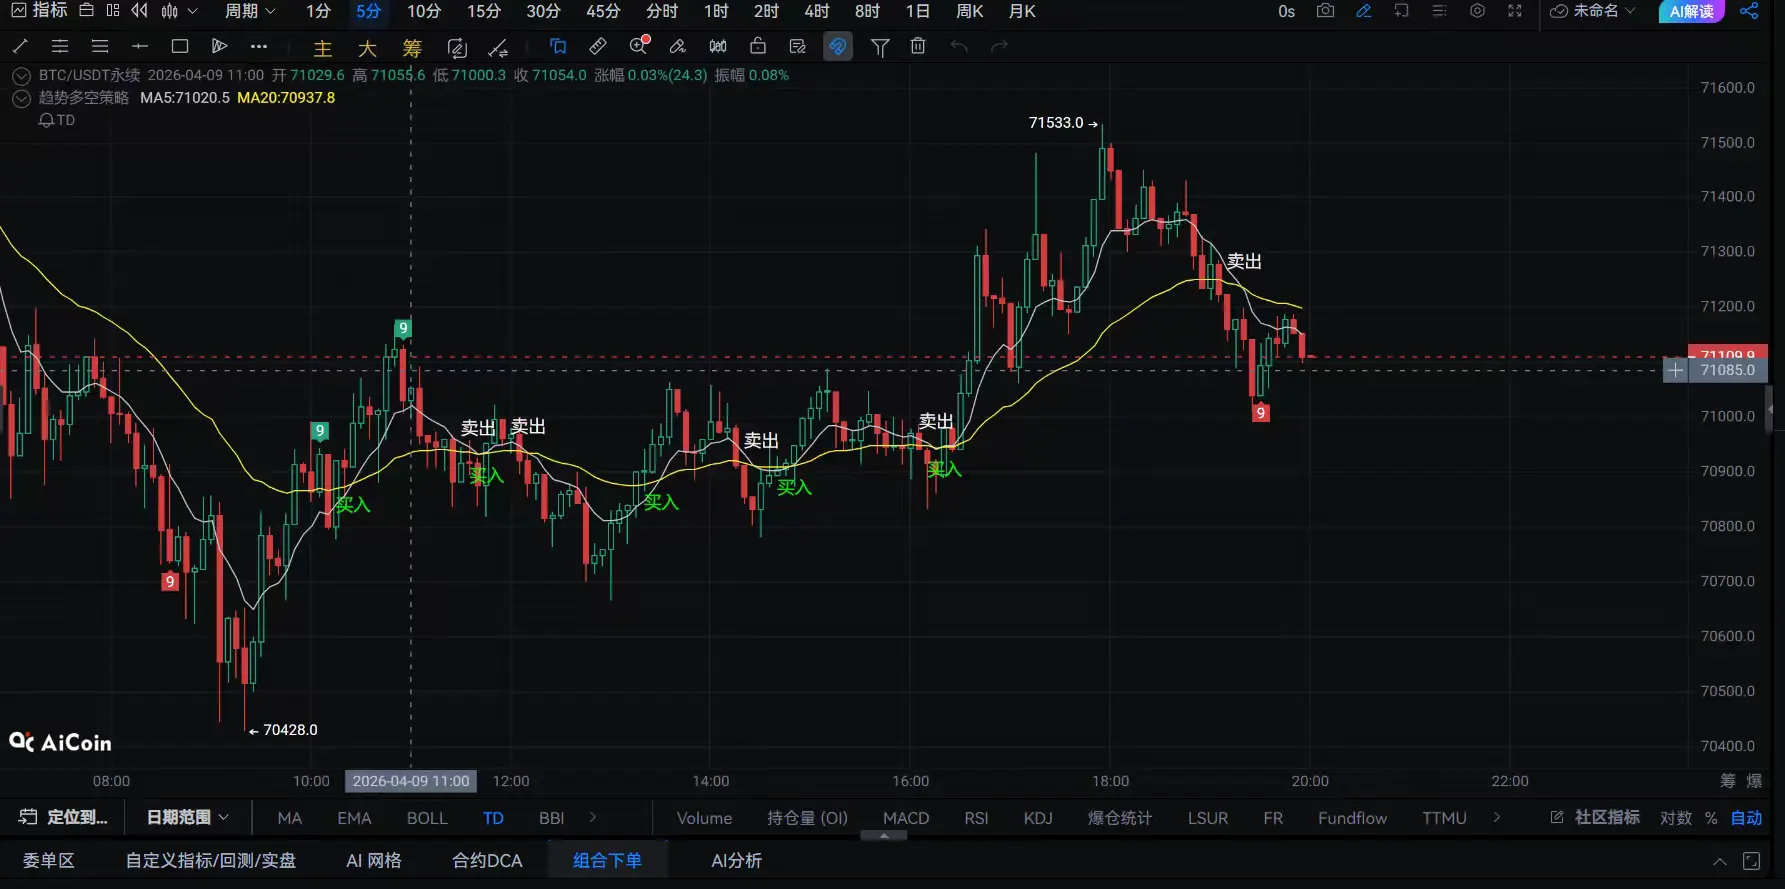The image size is (1785, 889).
Task: Click the rewind replay icon
Action: (140, 11)
